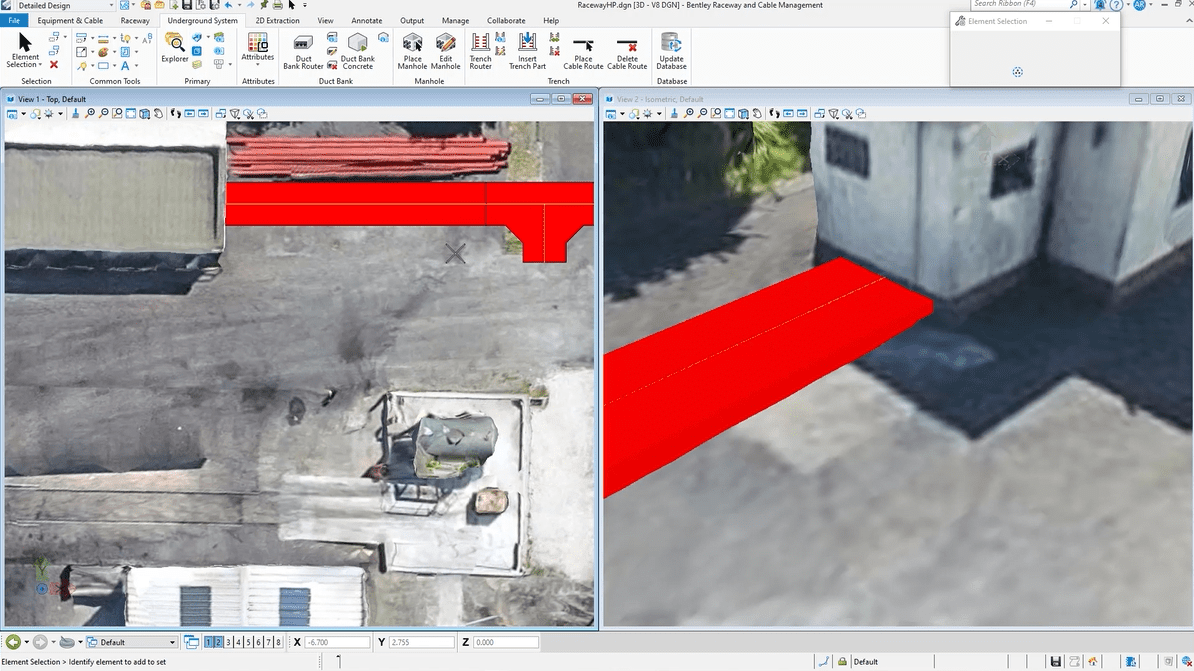Toggle view 1 button off

pyautogui.click(x=209, y=642)
